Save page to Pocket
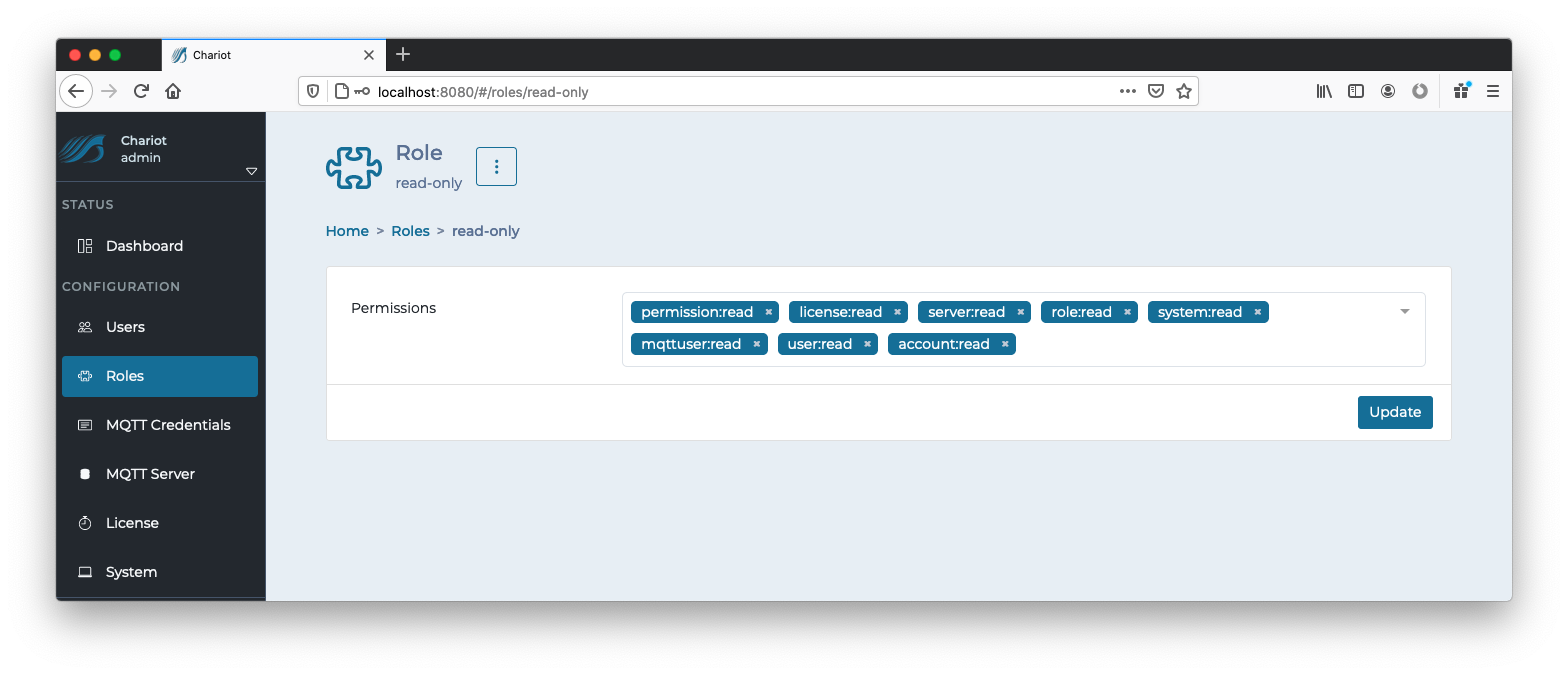1568x675 pixels. click(1156, 91)
